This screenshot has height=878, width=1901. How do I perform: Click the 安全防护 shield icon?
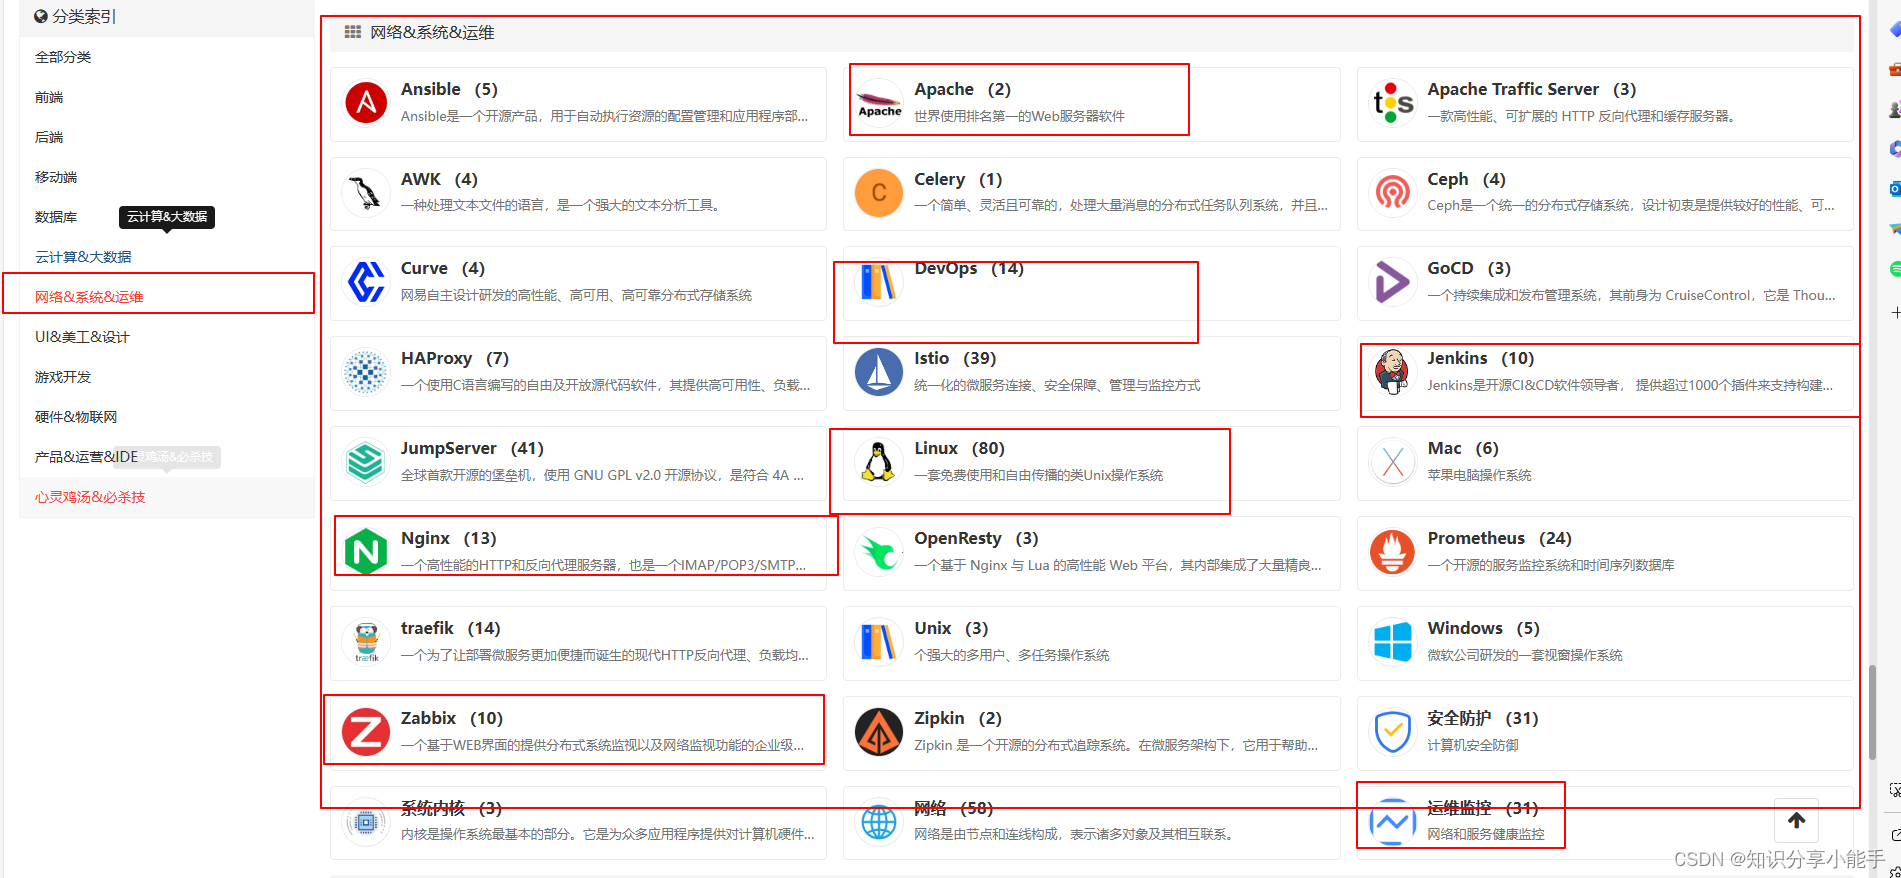(1393, 732)
